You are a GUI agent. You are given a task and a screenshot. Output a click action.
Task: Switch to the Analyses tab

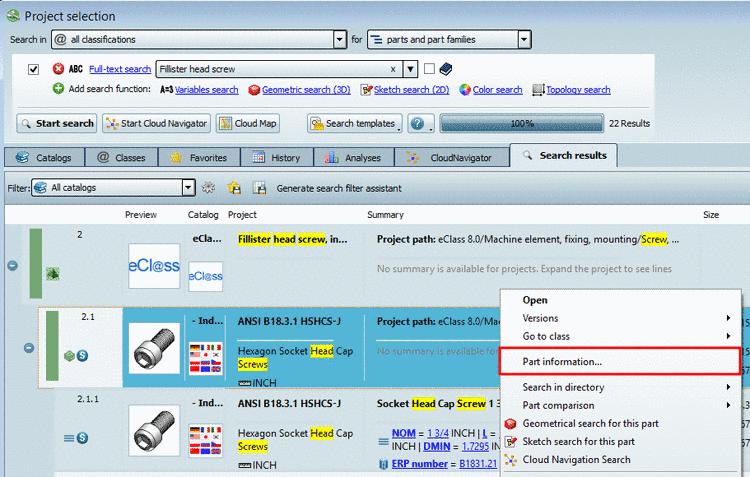tap(354, 157)
